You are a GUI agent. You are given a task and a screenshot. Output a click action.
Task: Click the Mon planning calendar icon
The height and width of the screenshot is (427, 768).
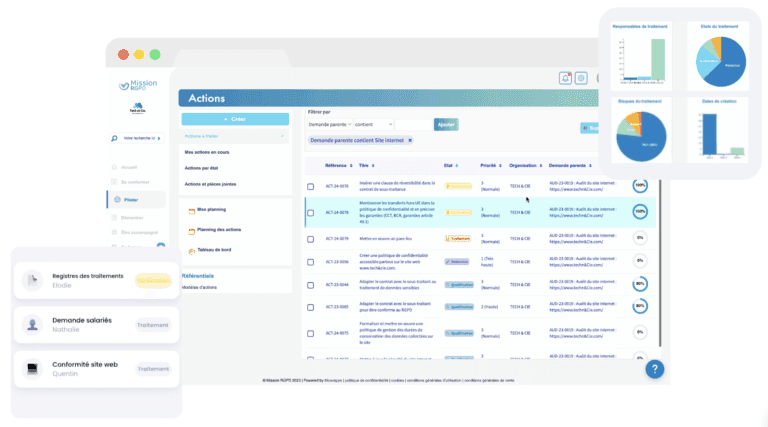pos(191,211)
